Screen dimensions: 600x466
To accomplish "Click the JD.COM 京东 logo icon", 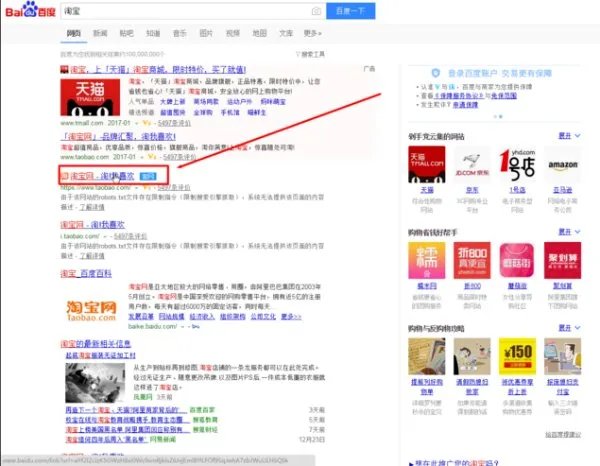I will point(472,165).
